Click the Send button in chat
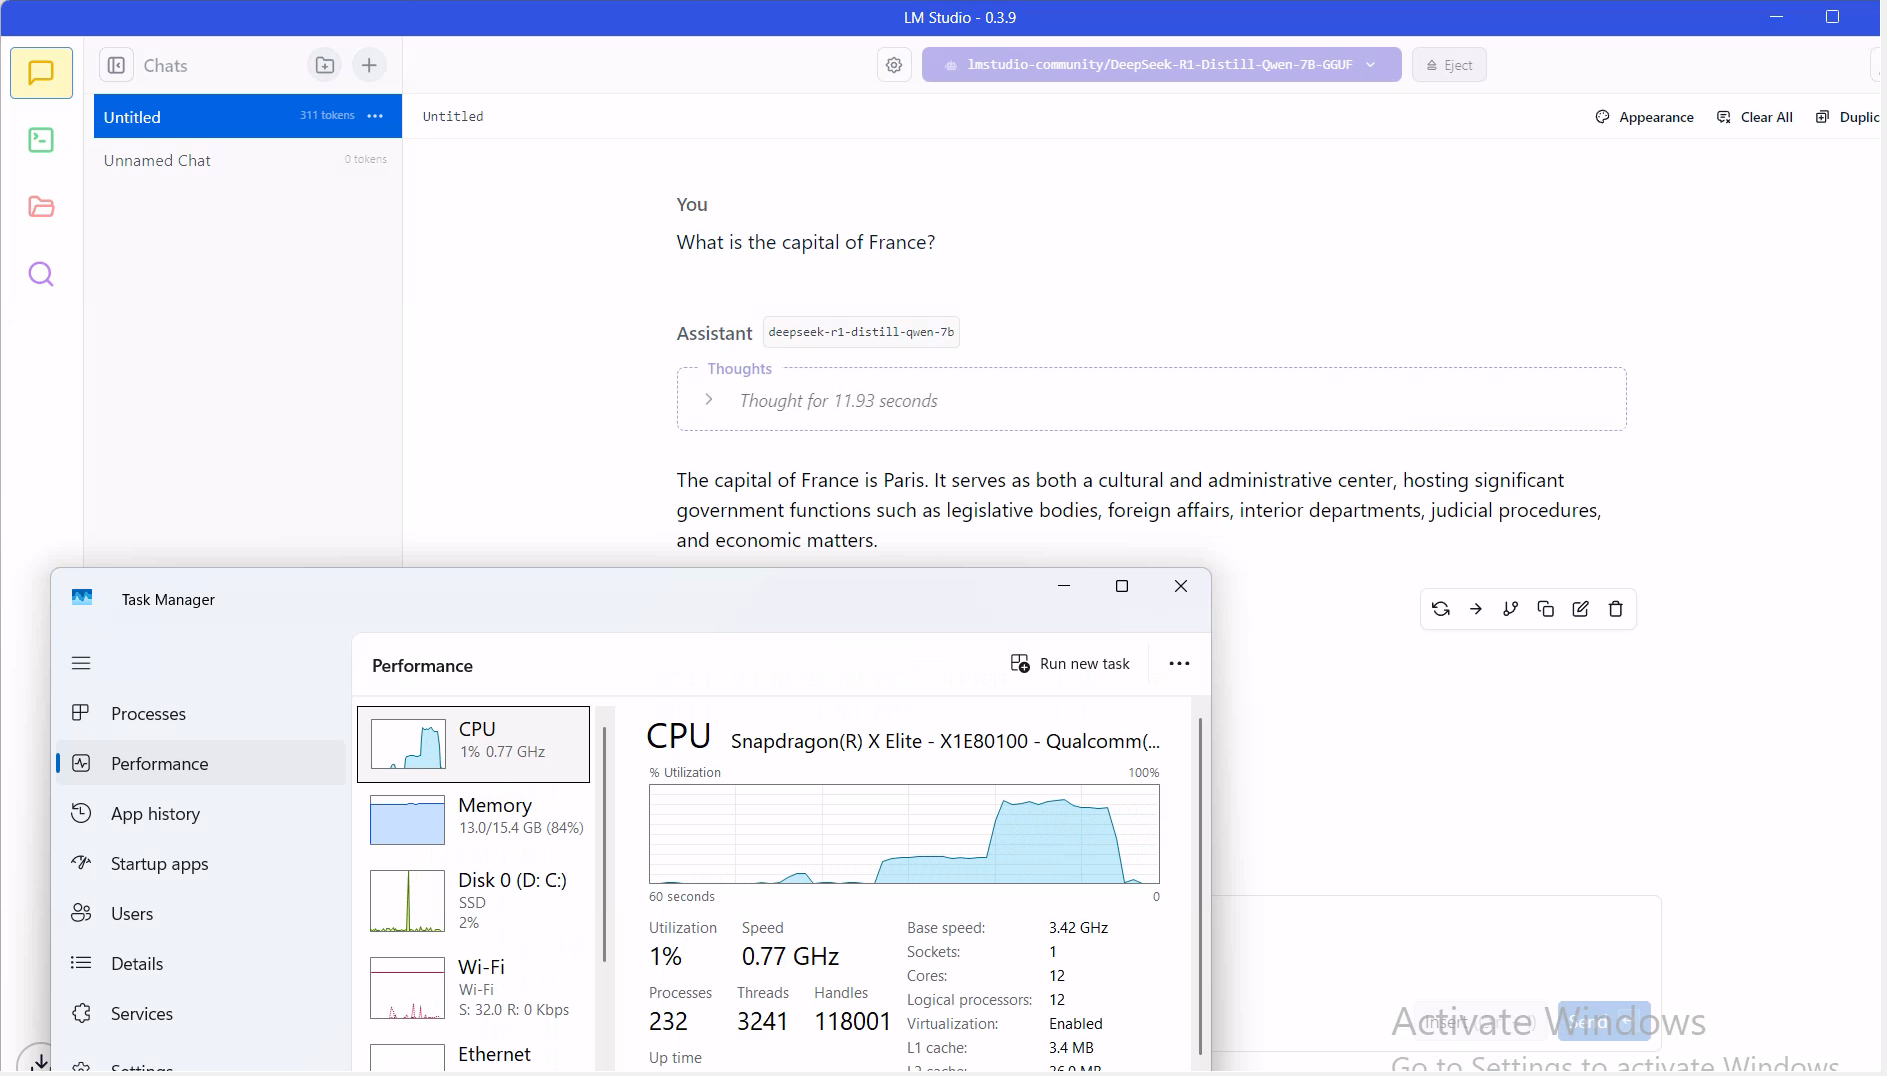 tap(1604, 1021)
